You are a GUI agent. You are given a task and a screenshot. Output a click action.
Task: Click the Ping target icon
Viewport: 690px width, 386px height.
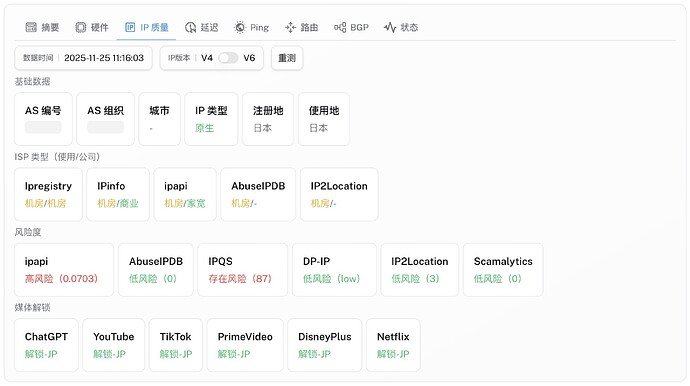coord(240,27)
